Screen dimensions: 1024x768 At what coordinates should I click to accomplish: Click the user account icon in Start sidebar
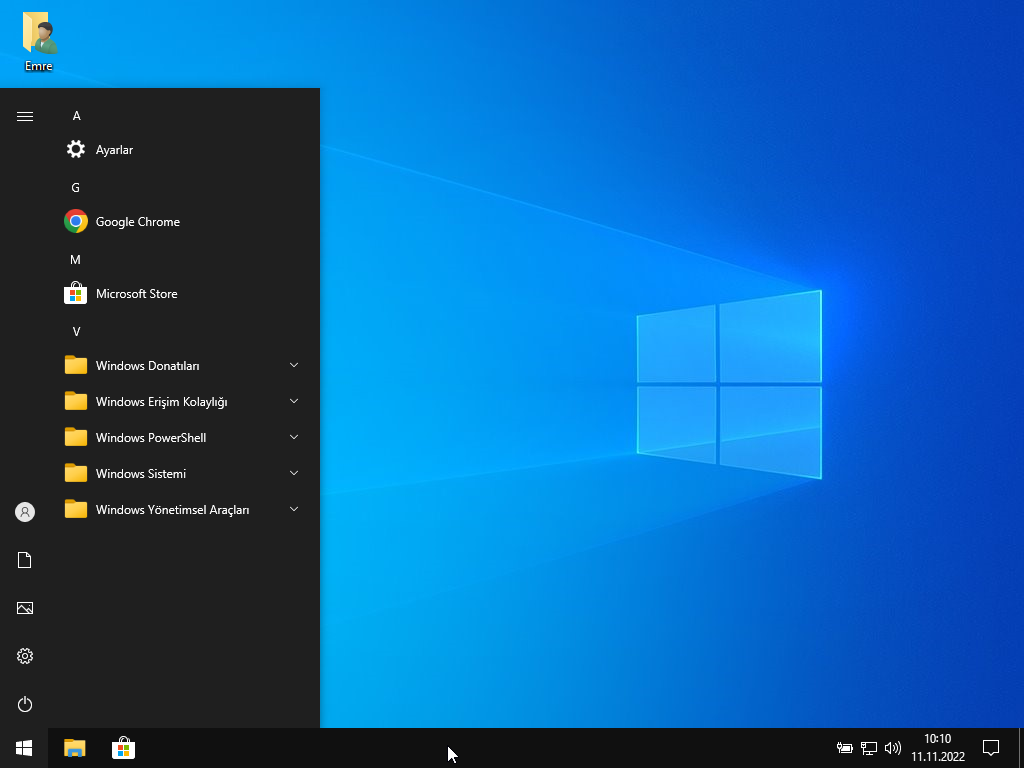point(24,511)
